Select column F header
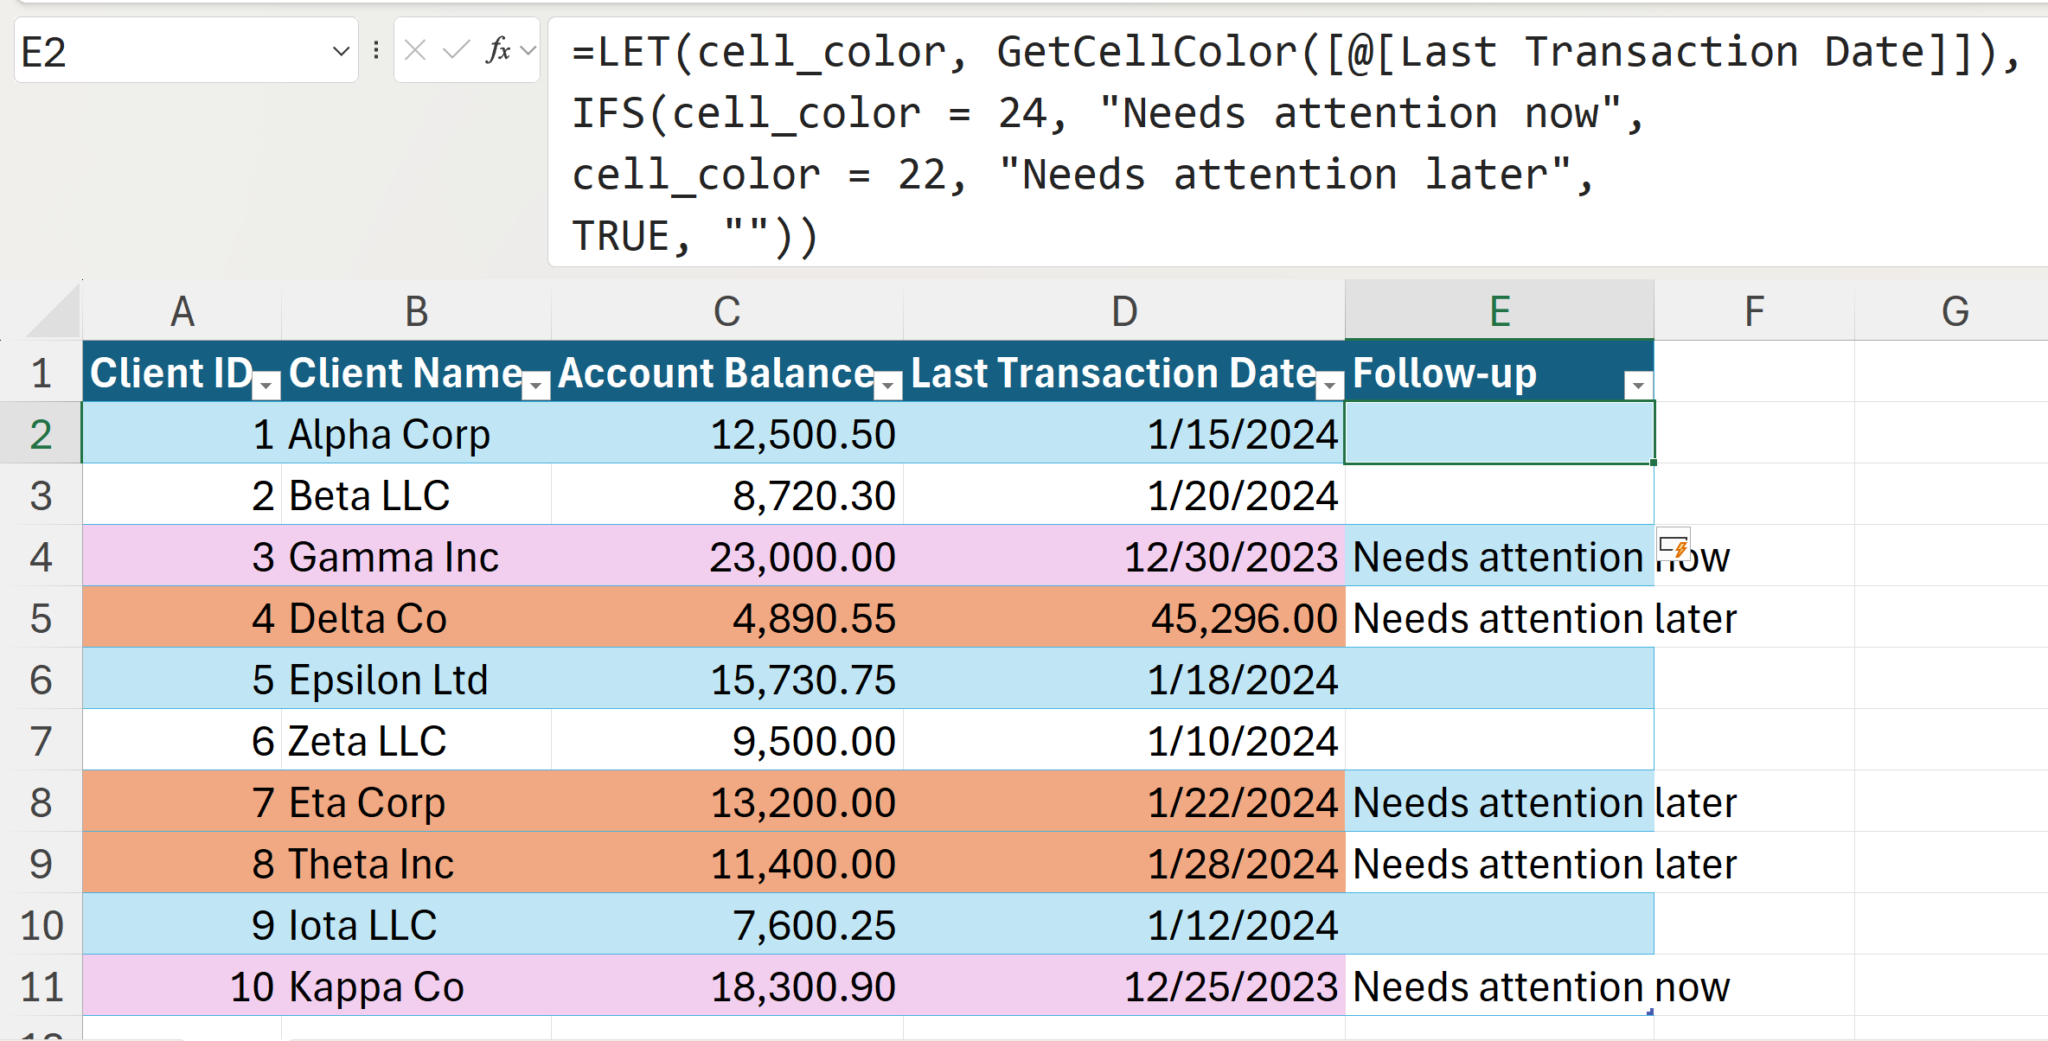The width and height of the screenshot is (2048, 1041). pyautogui.click(x=1754, y=312)
